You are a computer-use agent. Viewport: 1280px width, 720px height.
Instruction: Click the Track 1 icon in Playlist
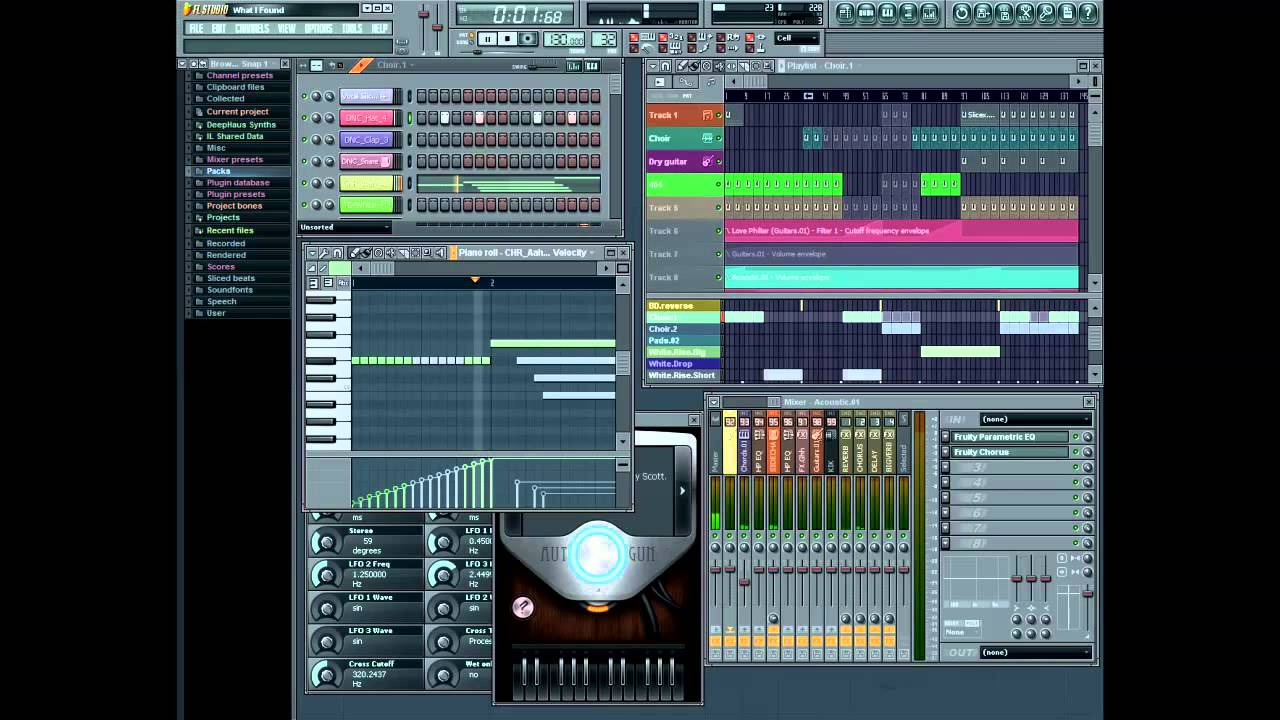click(707, 115)
